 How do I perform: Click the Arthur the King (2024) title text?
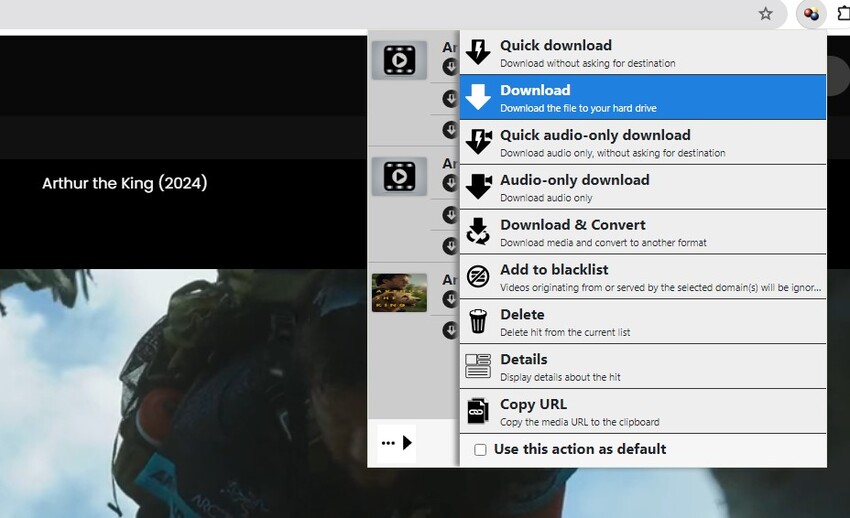click(x=125, y=183)
